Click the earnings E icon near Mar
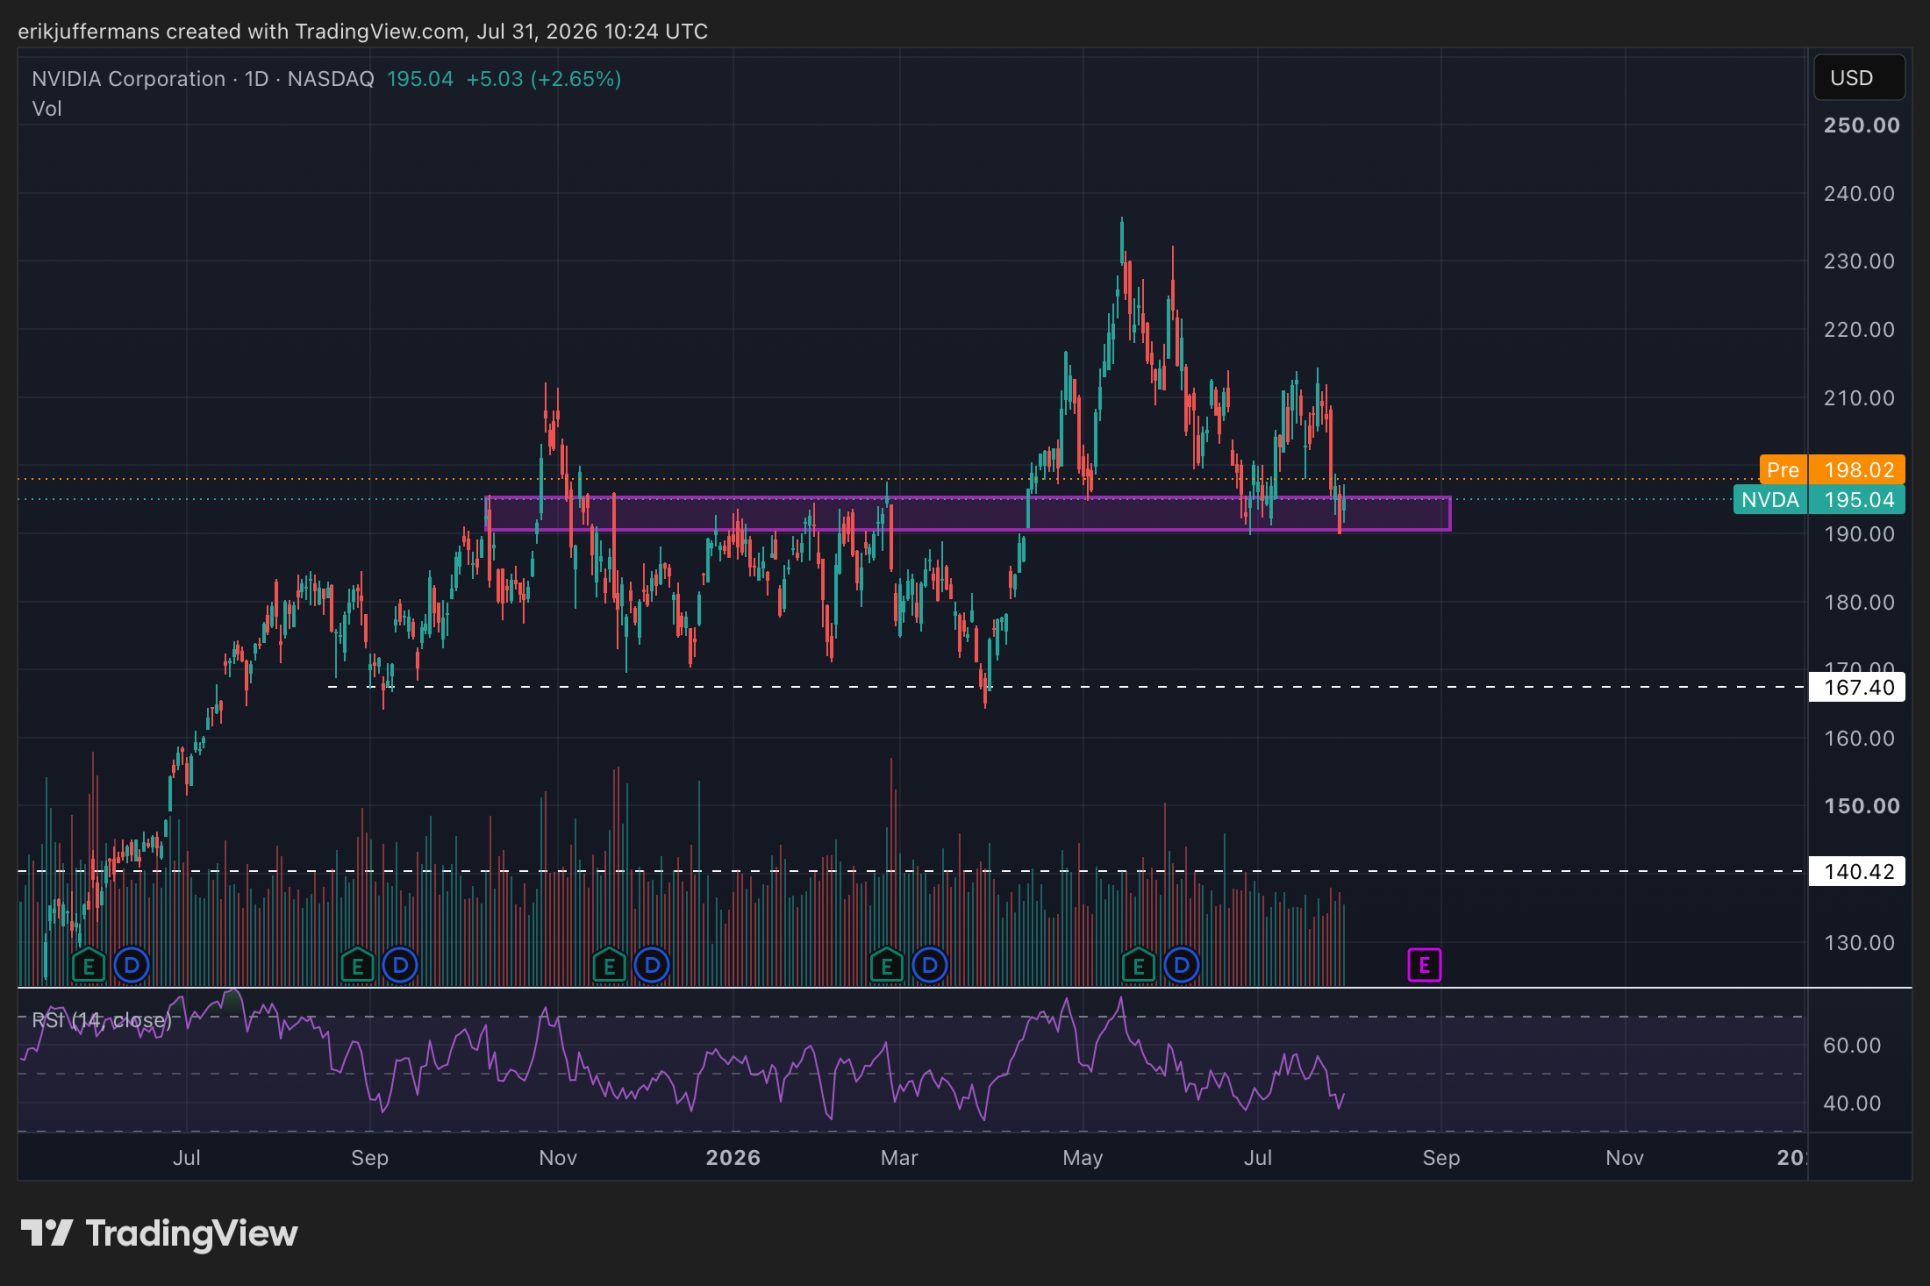Image resolution: width=1930 pixels, height=1286 pixels. (887, 966)
